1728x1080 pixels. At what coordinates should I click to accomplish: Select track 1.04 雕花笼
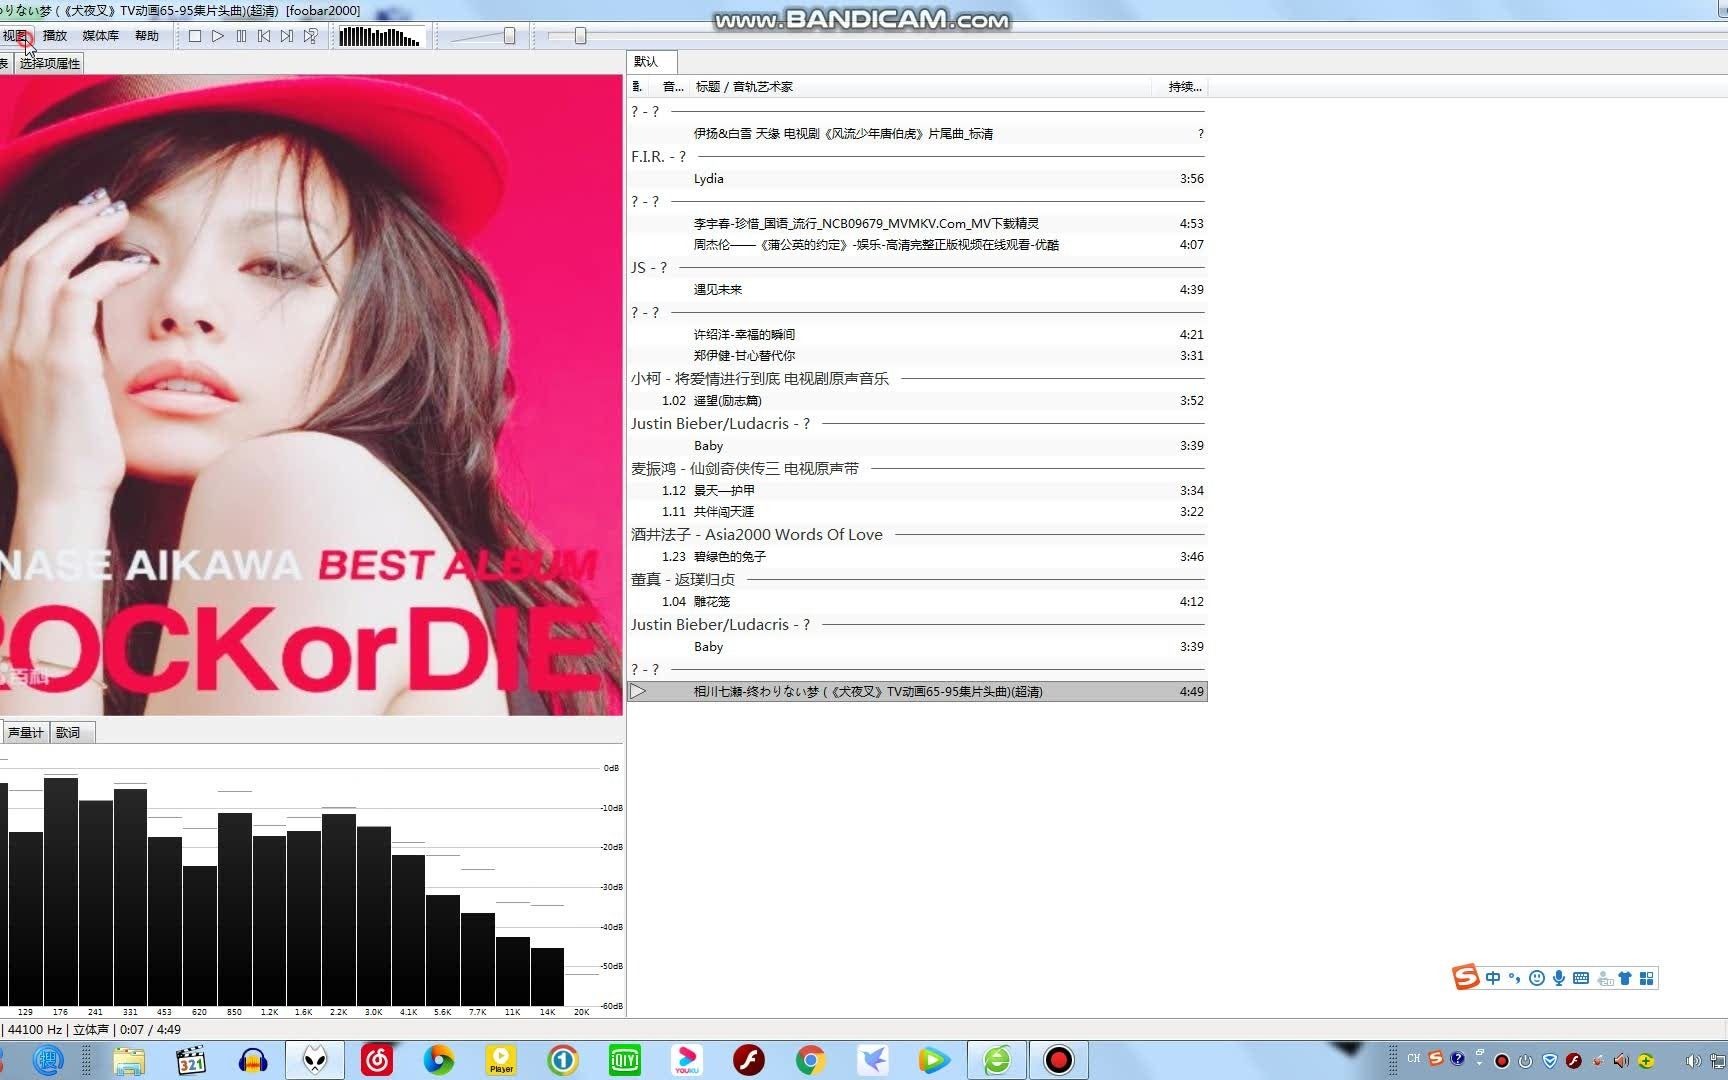coord(917,602)
